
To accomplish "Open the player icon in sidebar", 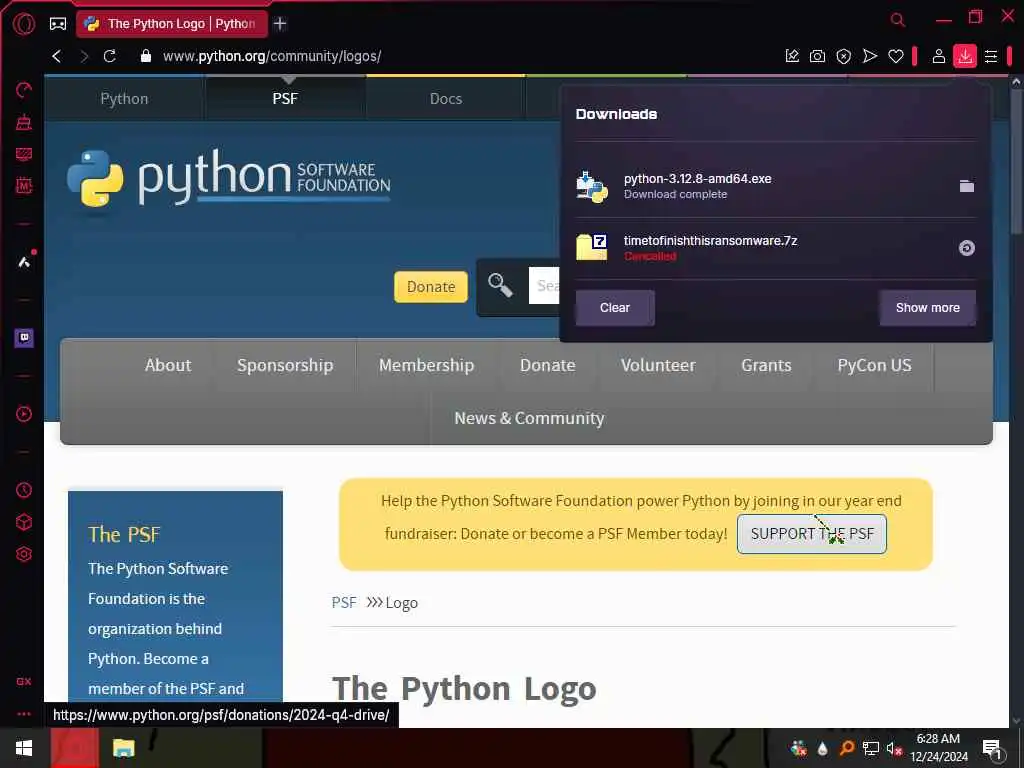I will [24, 414].
